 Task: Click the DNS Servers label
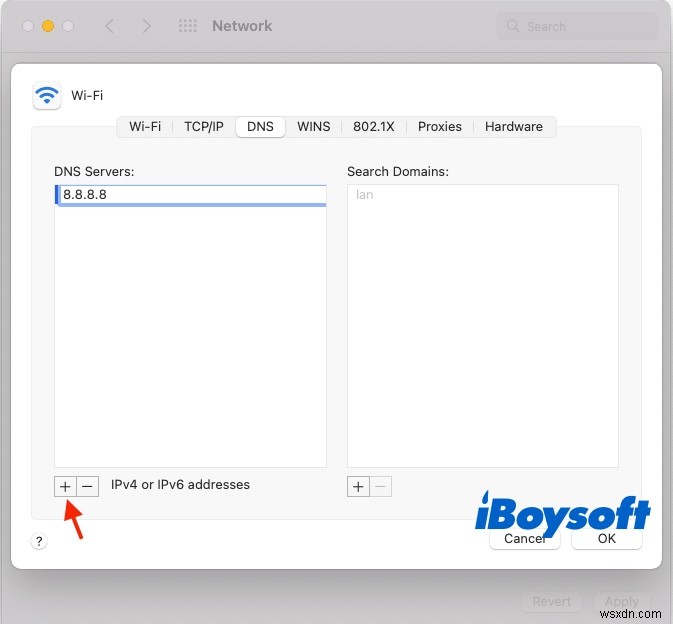tap(94, 172)
